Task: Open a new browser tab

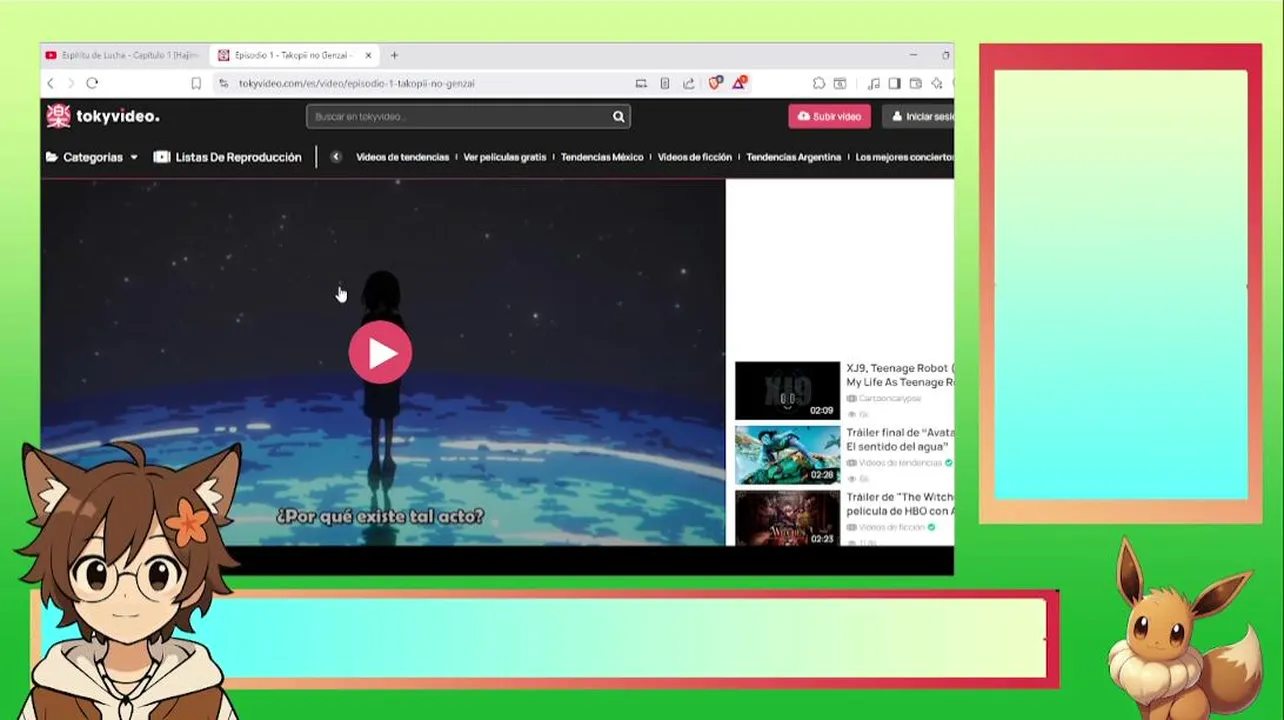Action: 394,55
